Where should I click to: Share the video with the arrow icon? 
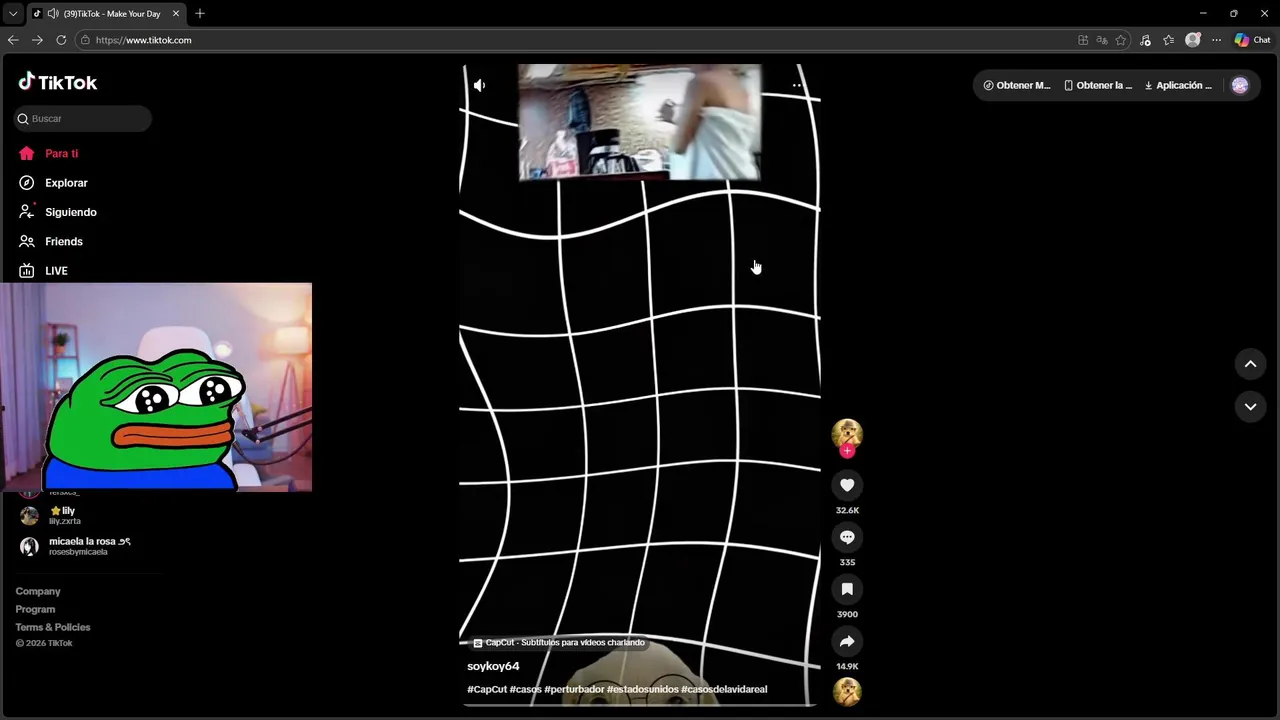[x=847, y=641]
